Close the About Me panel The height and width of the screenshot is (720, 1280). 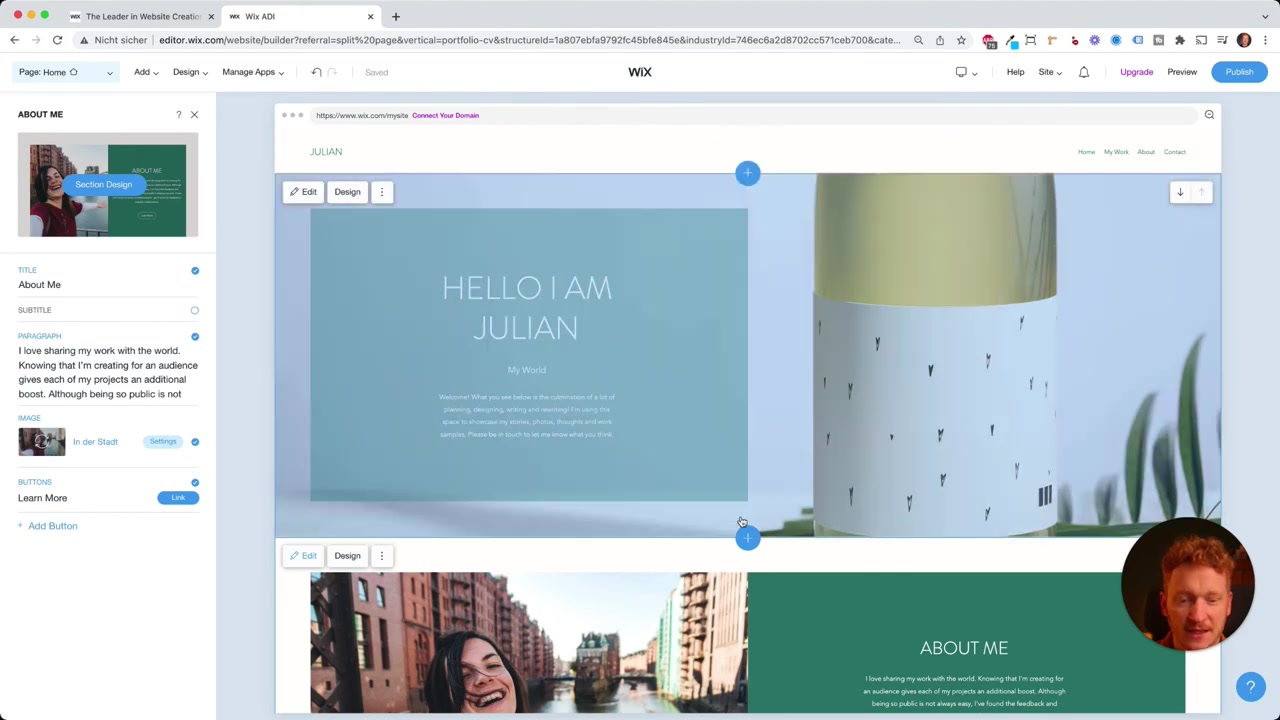[194, 115]
